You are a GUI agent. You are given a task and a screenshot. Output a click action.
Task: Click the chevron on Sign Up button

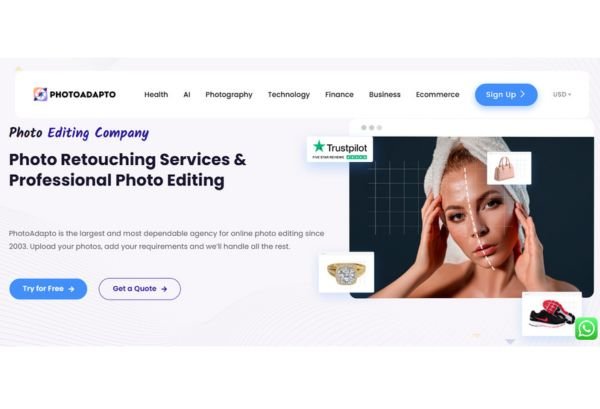(x=523, y=94)
